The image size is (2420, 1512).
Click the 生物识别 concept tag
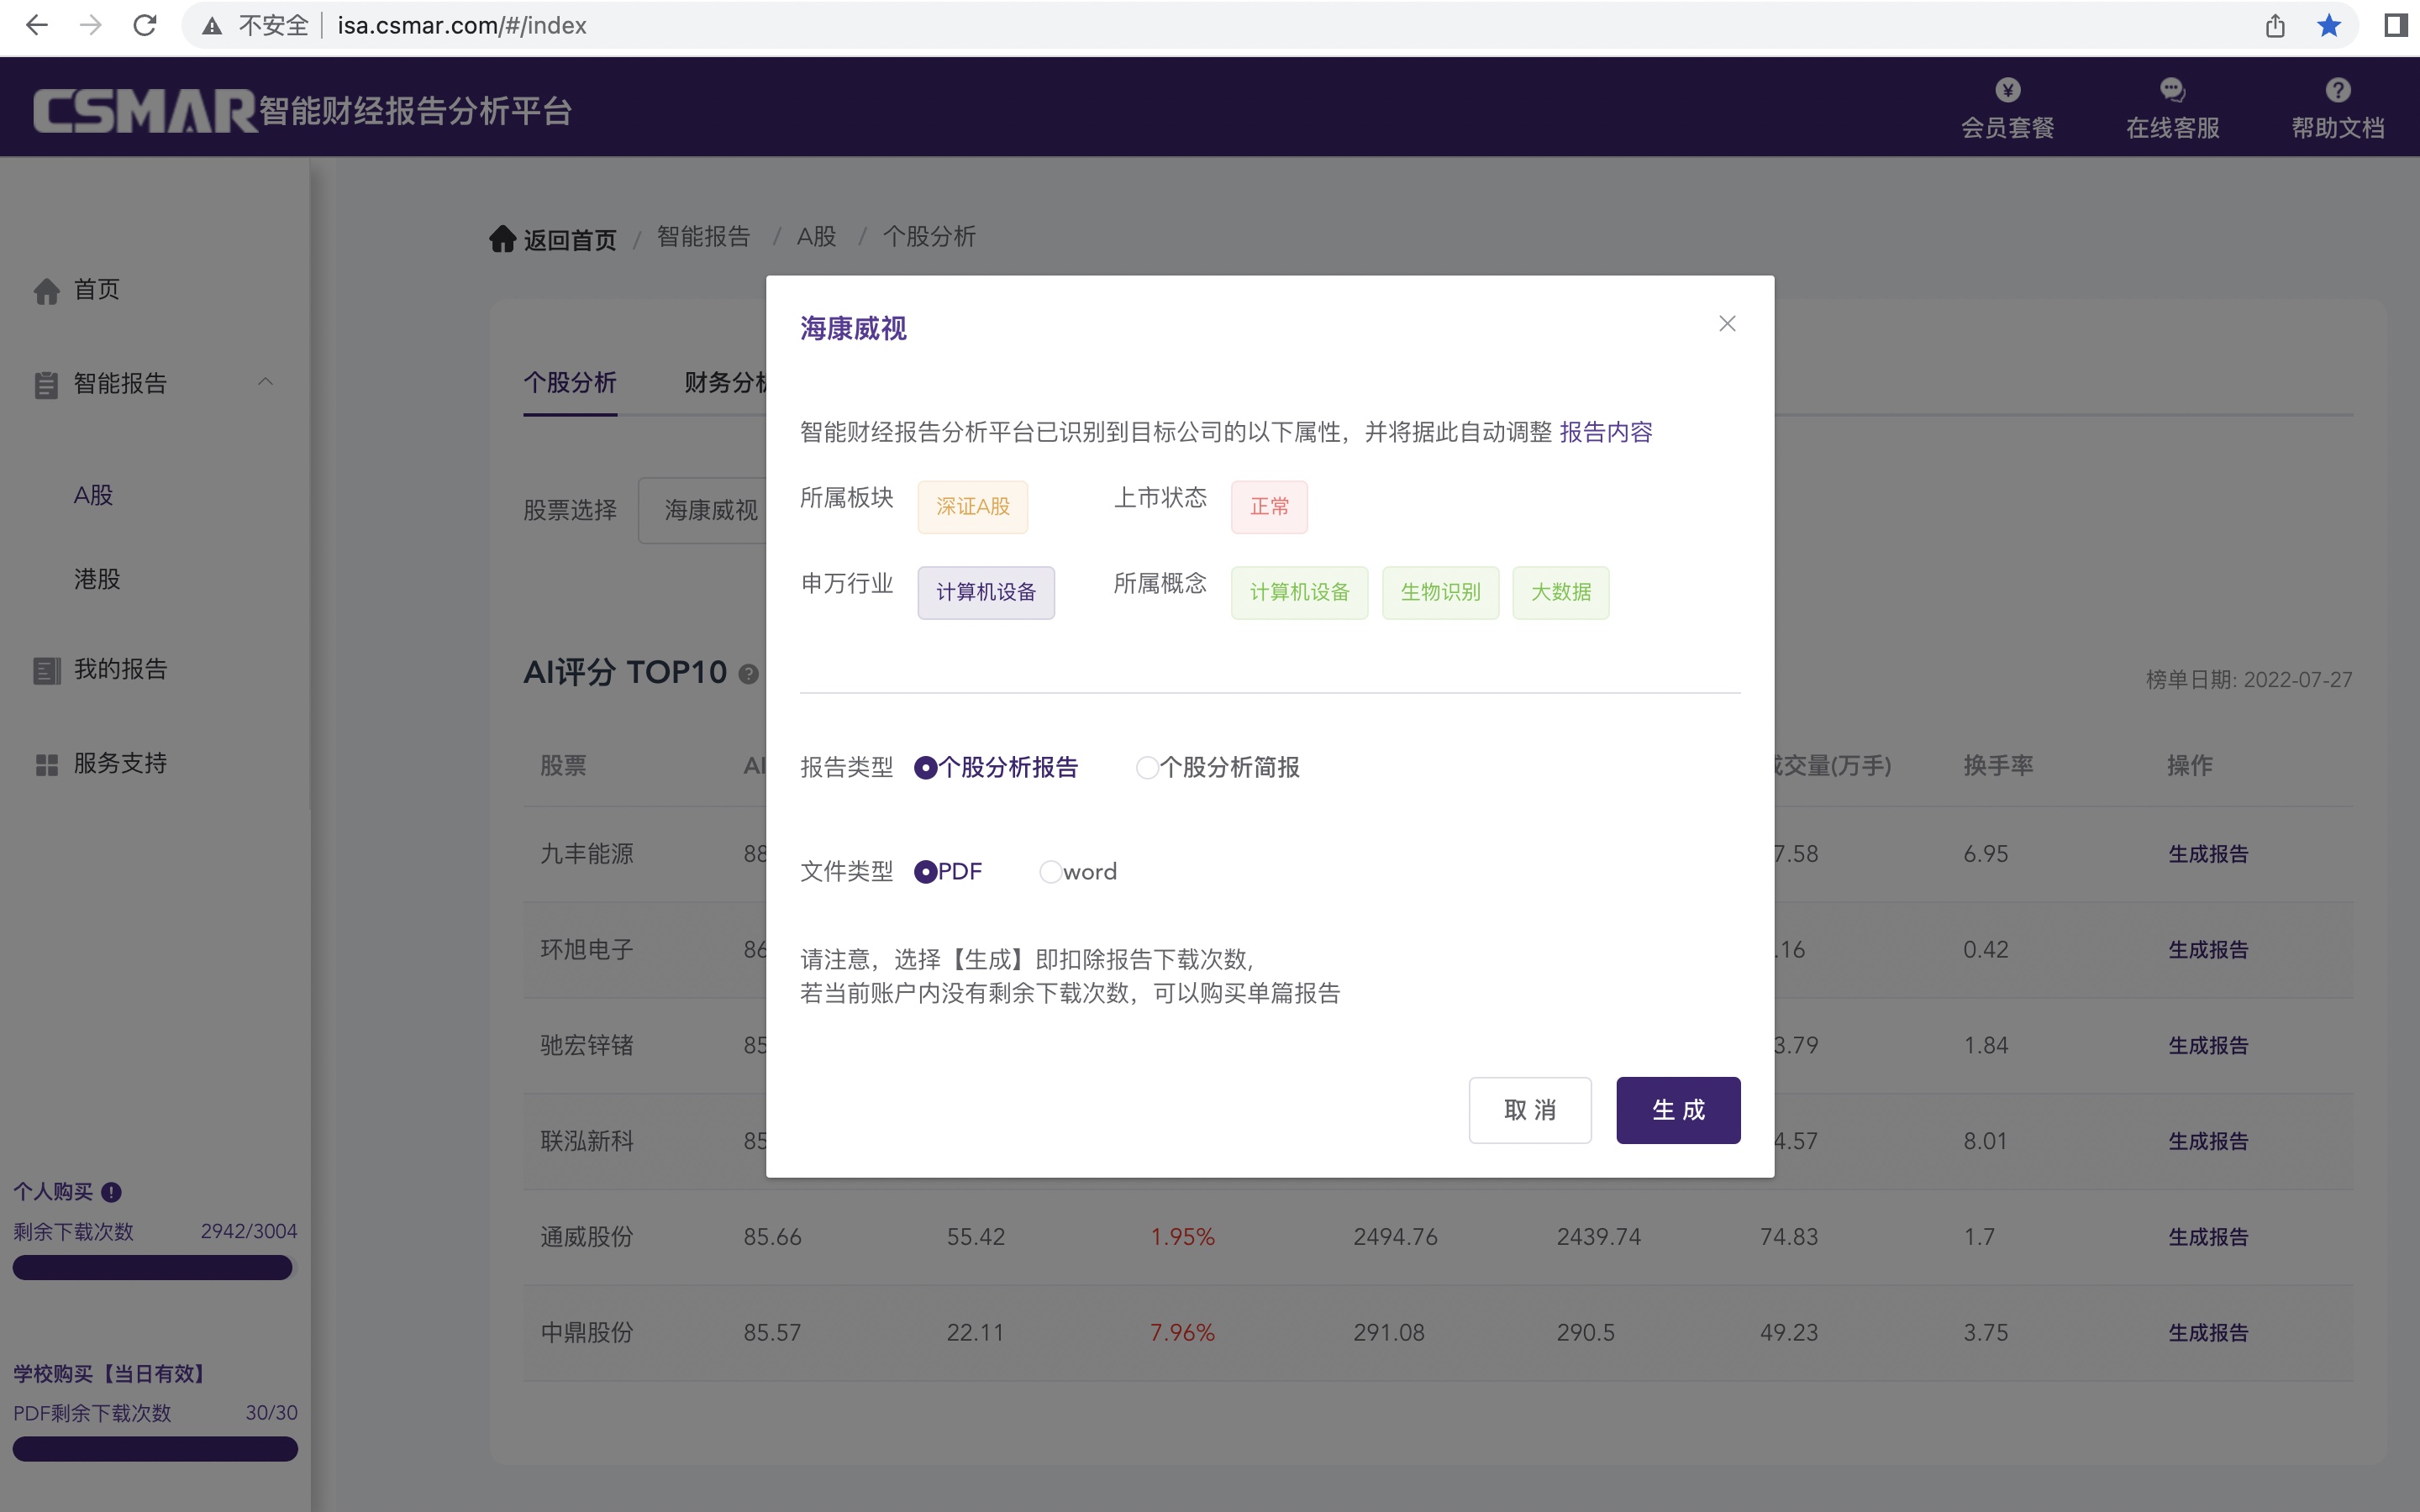1440,593
